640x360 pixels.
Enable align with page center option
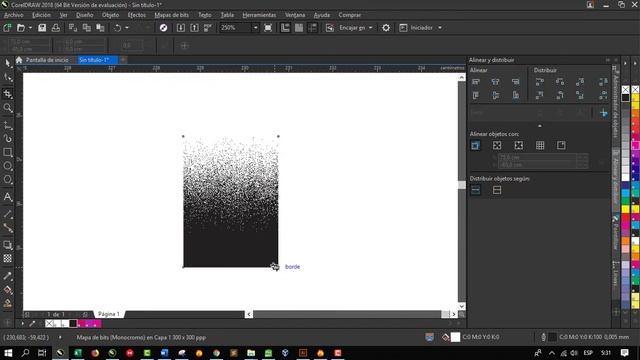pos(518,145)
